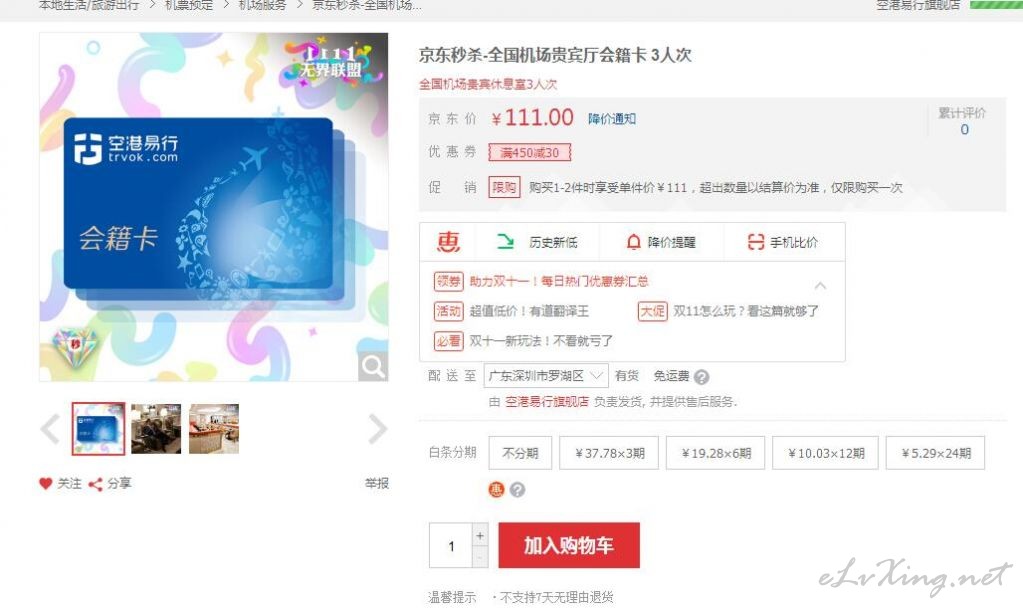The image size is (1023, 610).
Task: Open the 机场服务 breadcrumb item
Action: point(262,5)
